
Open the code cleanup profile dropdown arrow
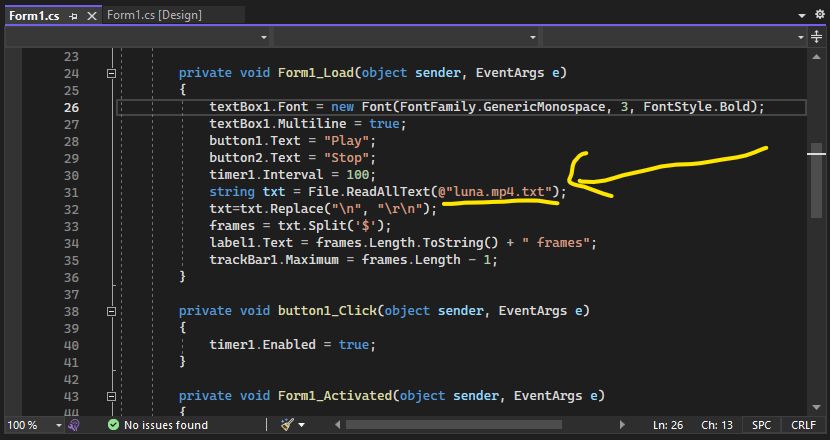(x=303, y=425)
